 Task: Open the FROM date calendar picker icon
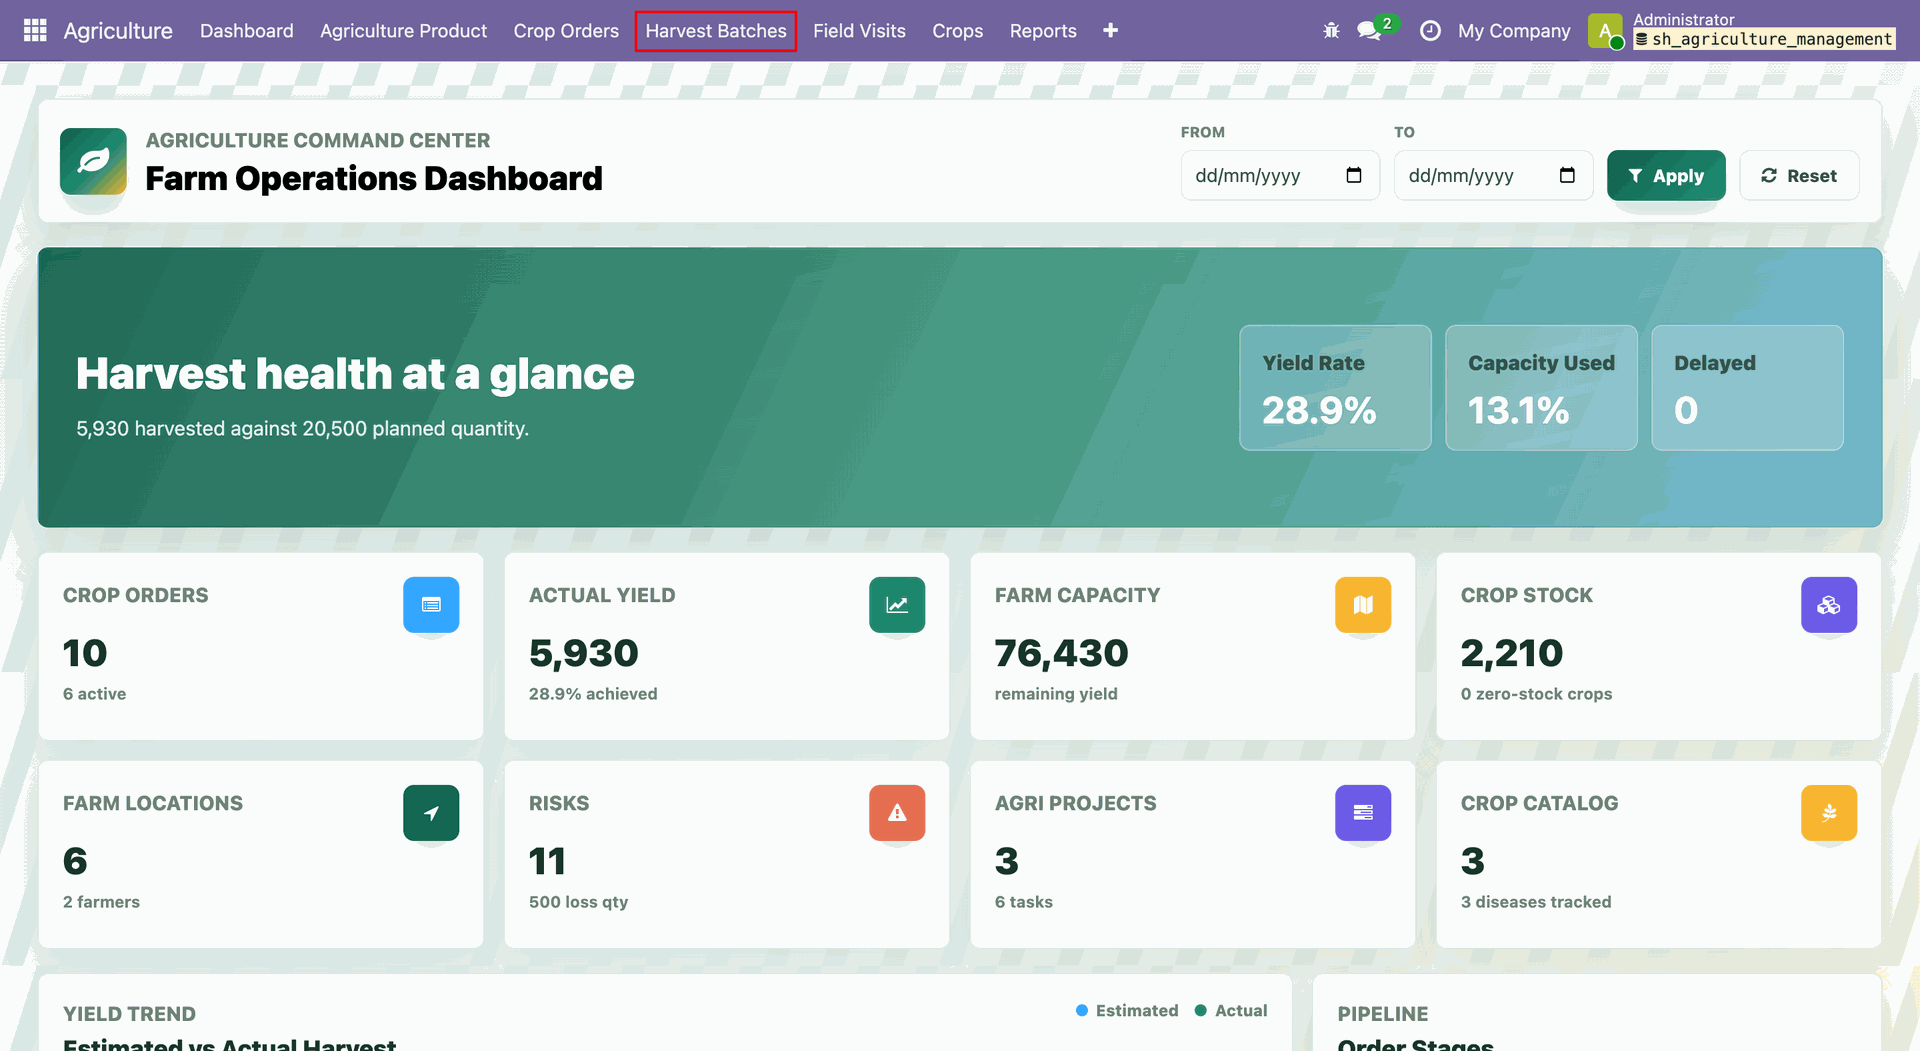[1354, 176]
